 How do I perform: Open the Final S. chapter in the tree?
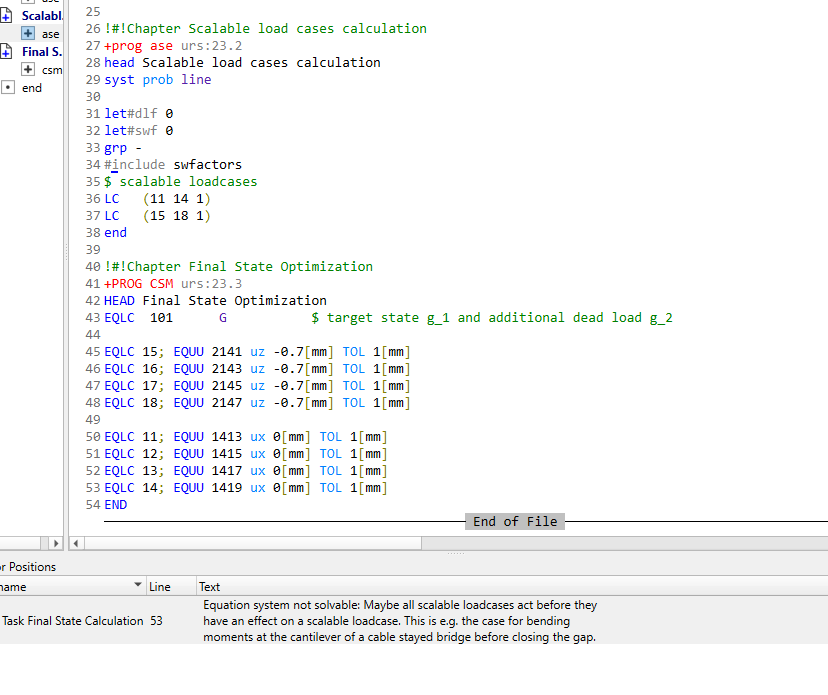pos(42,52)
